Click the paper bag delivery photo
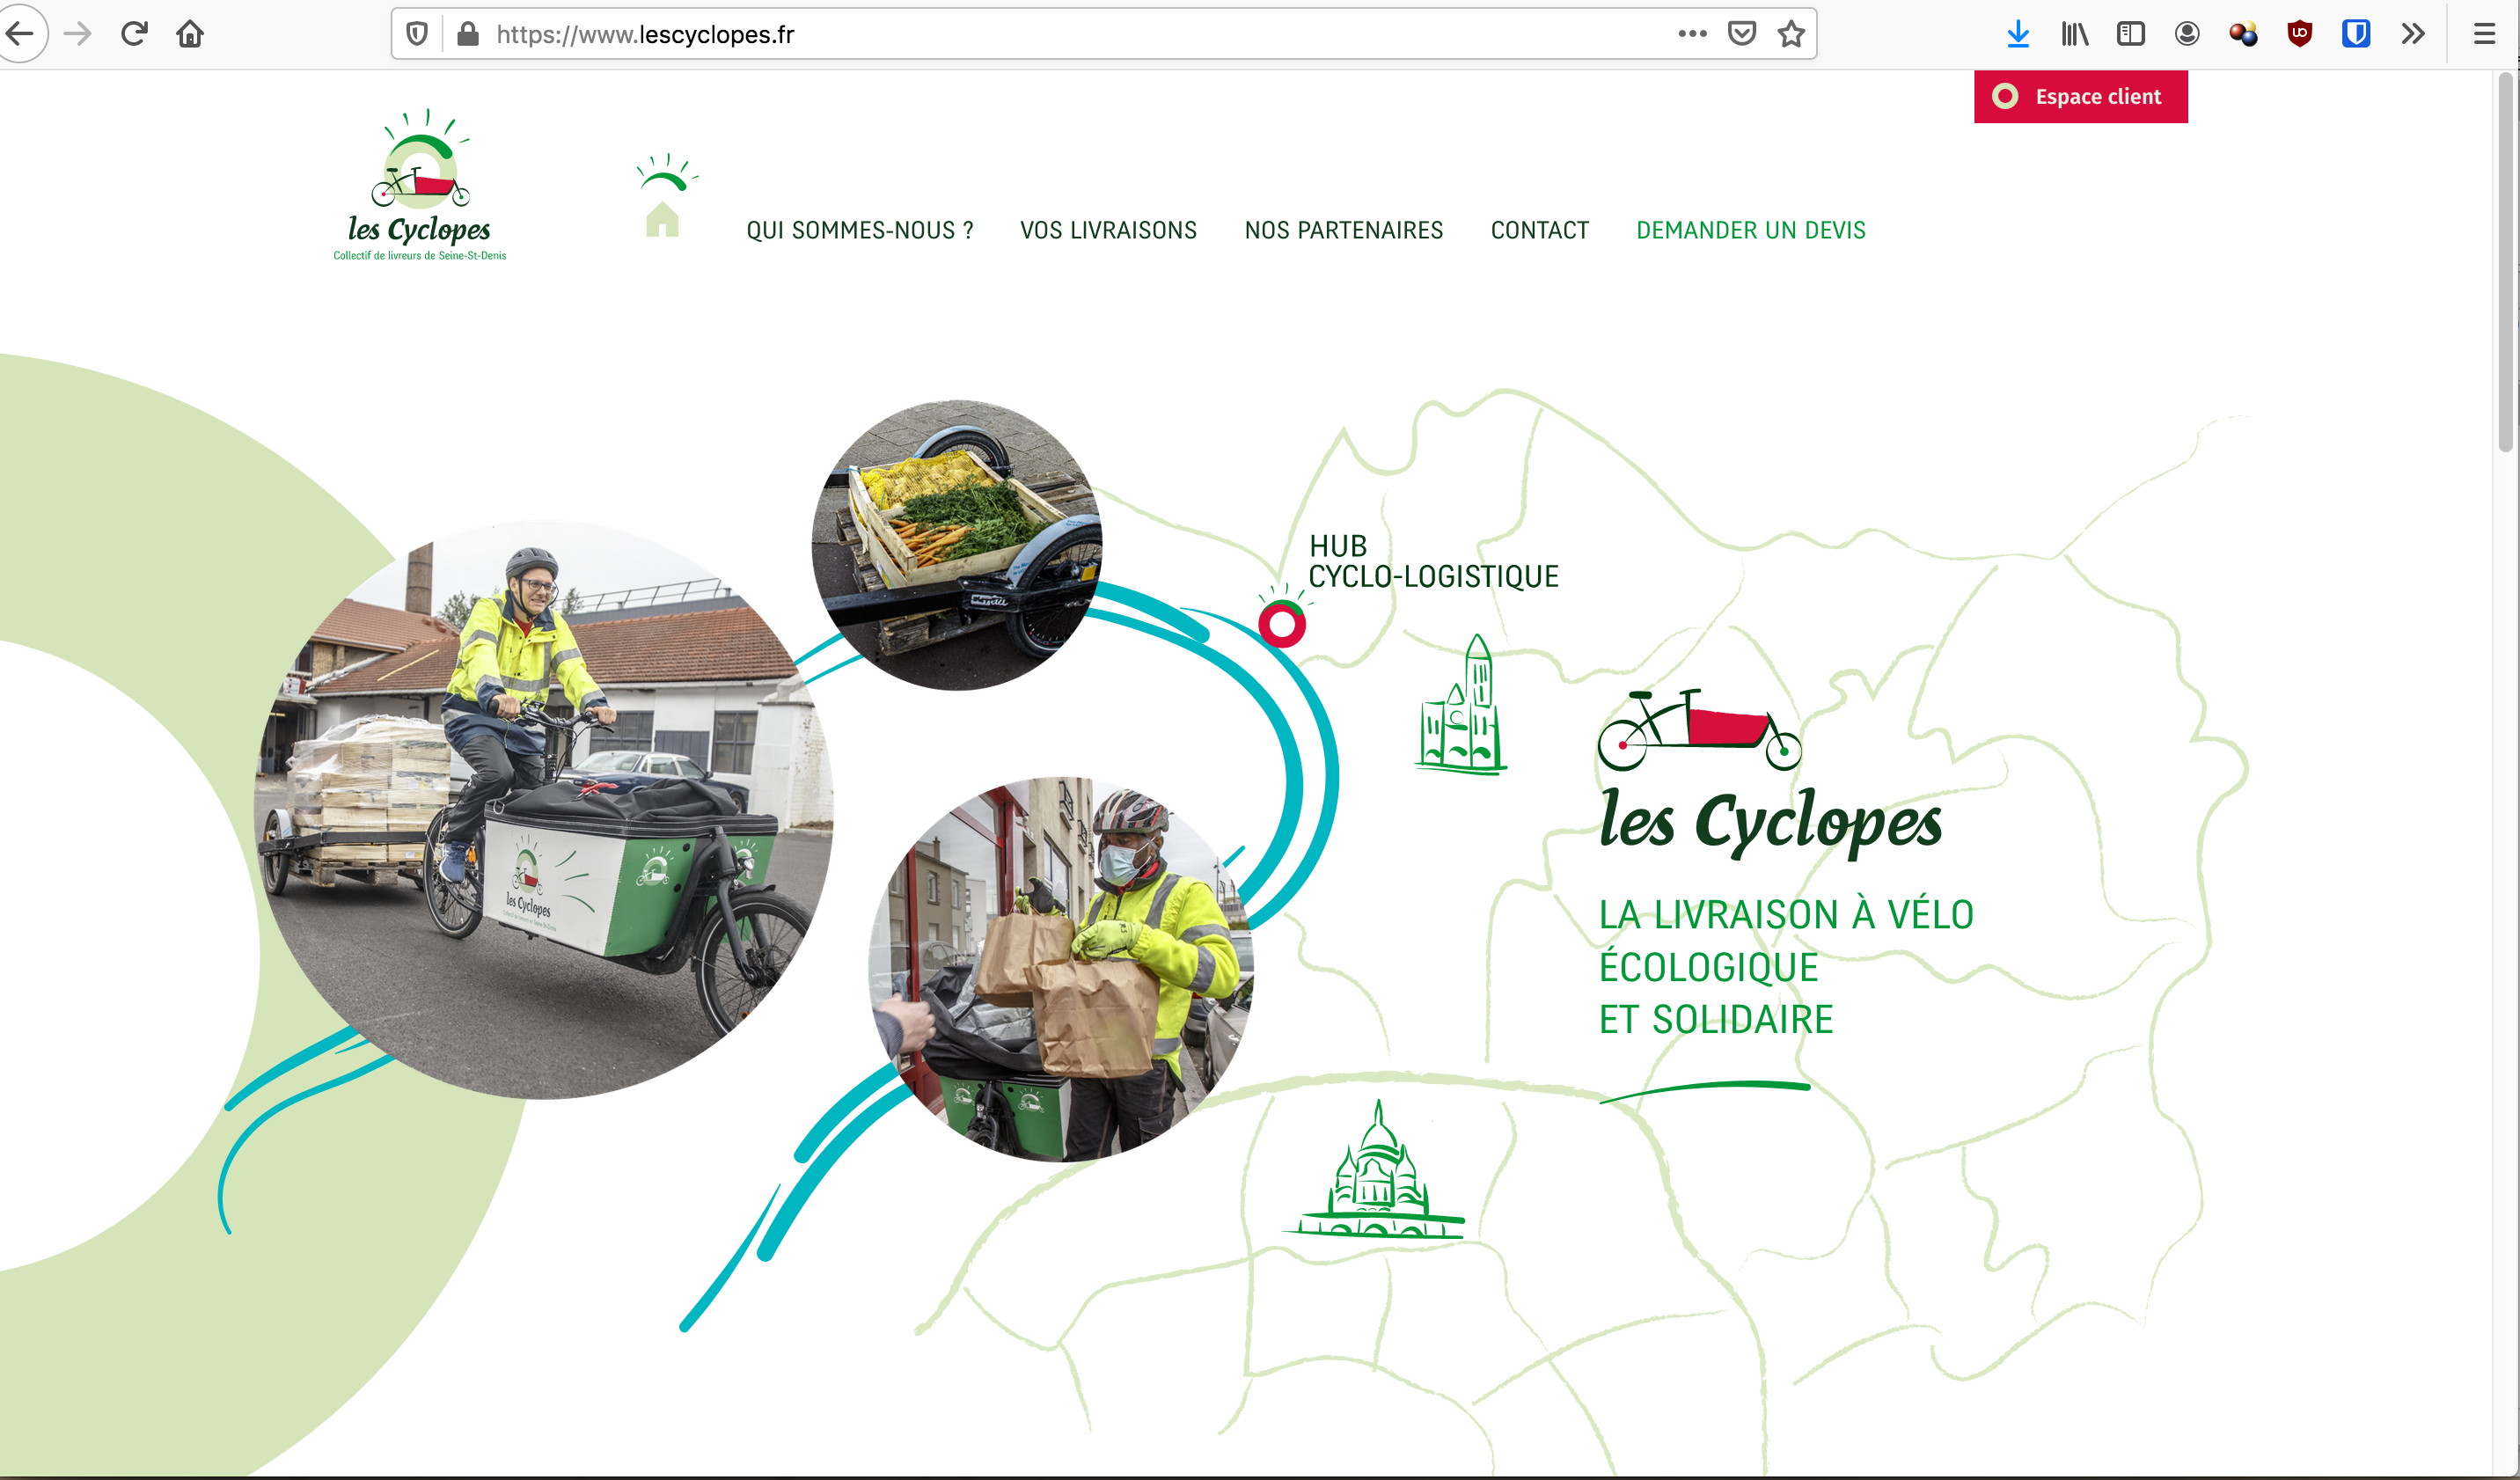This screenshot has height=1480, width=2520. coord(1061,969)
